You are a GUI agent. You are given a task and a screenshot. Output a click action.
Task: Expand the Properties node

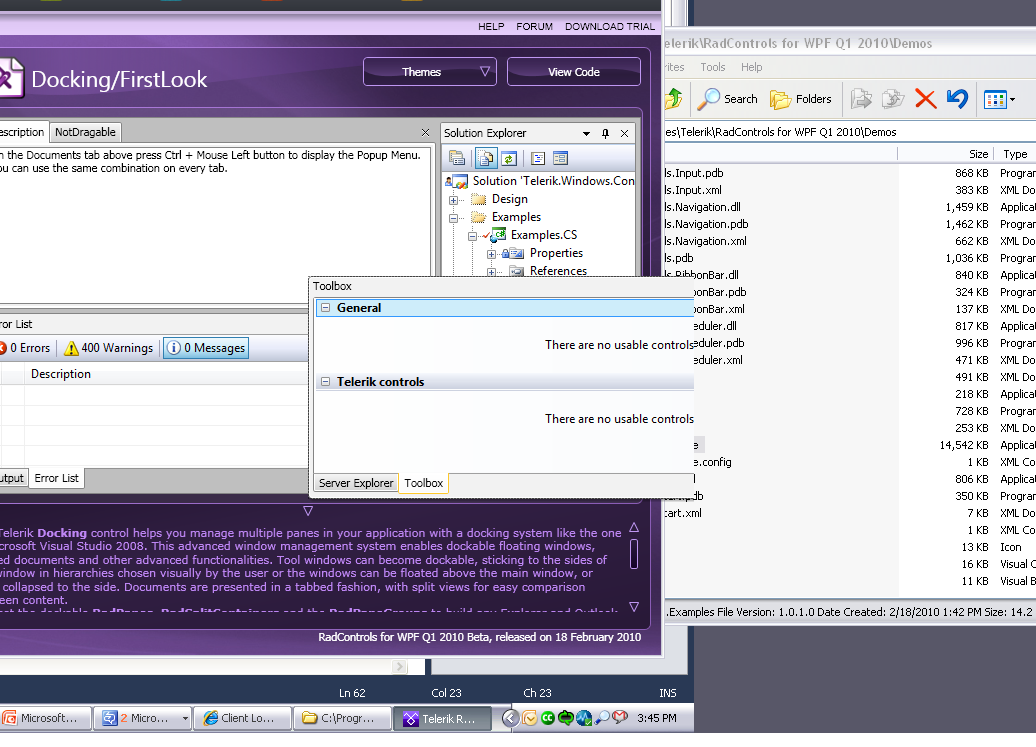491,254
